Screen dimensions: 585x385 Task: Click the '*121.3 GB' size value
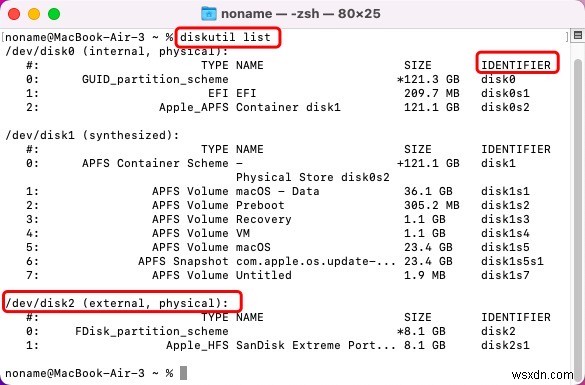[x=428, y=79]
